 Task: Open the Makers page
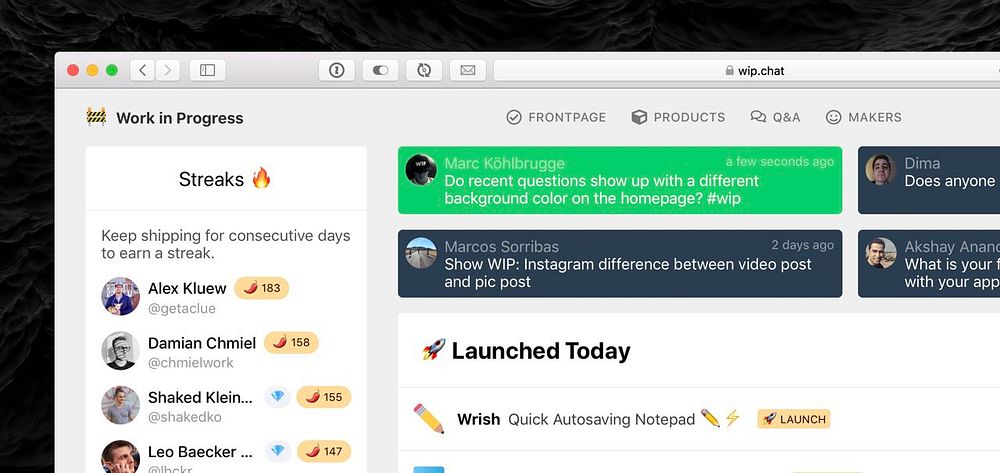(864, 117)
